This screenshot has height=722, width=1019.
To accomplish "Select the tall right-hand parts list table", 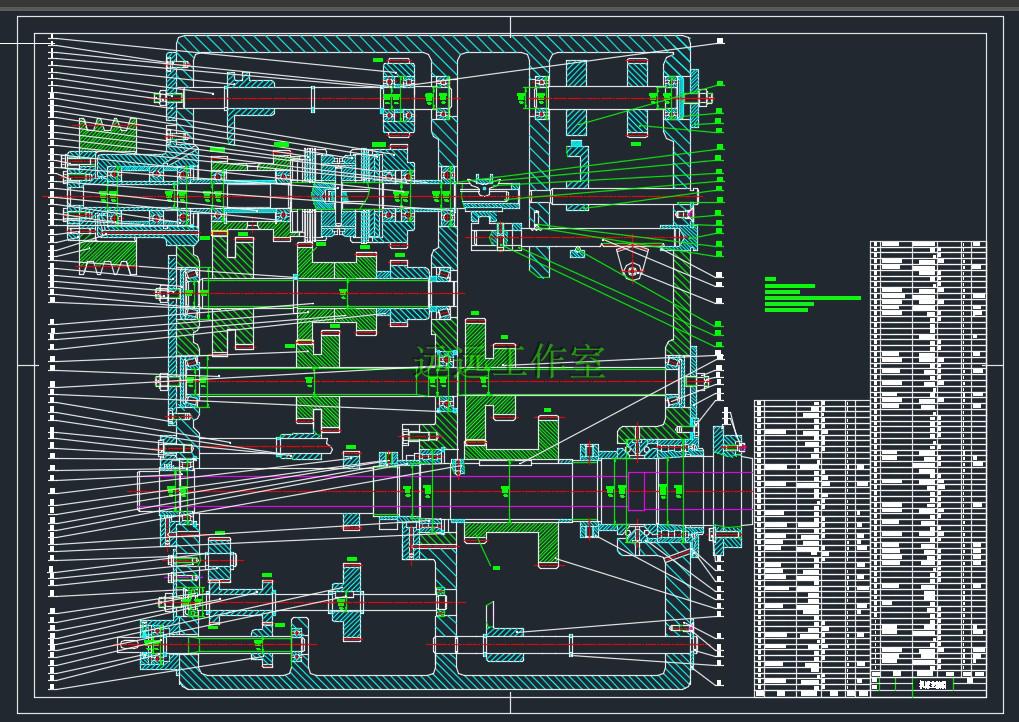I will click(x=928, y=459).
